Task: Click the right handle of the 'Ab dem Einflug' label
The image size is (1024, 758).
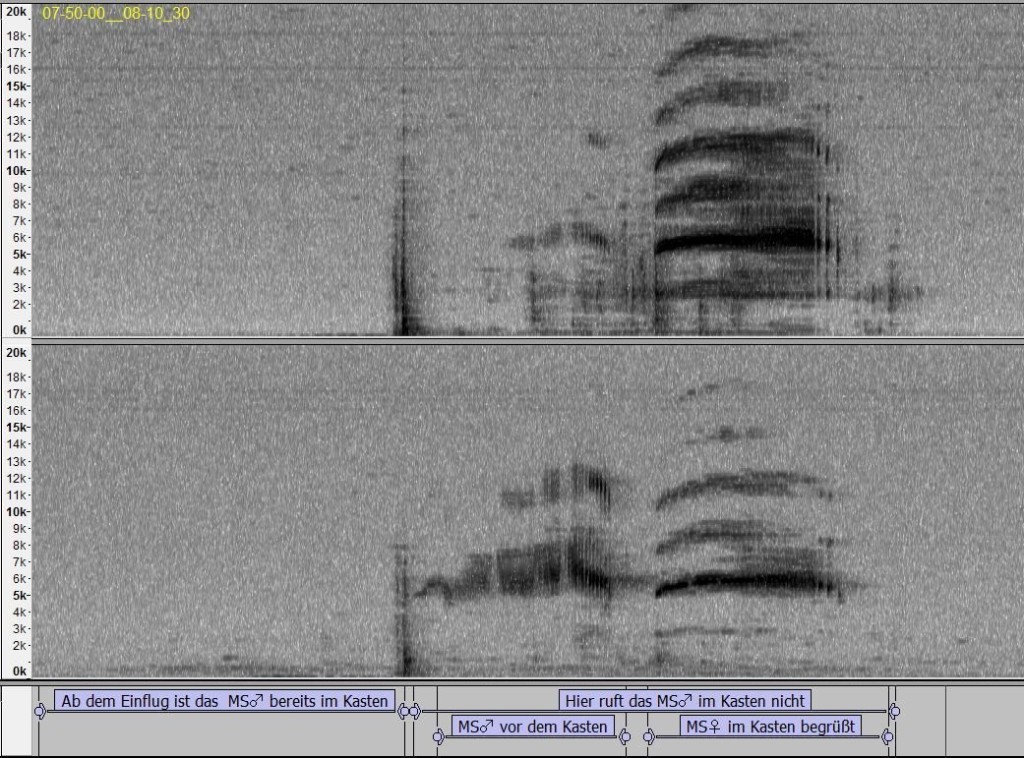Action: [x=404, y=711]
